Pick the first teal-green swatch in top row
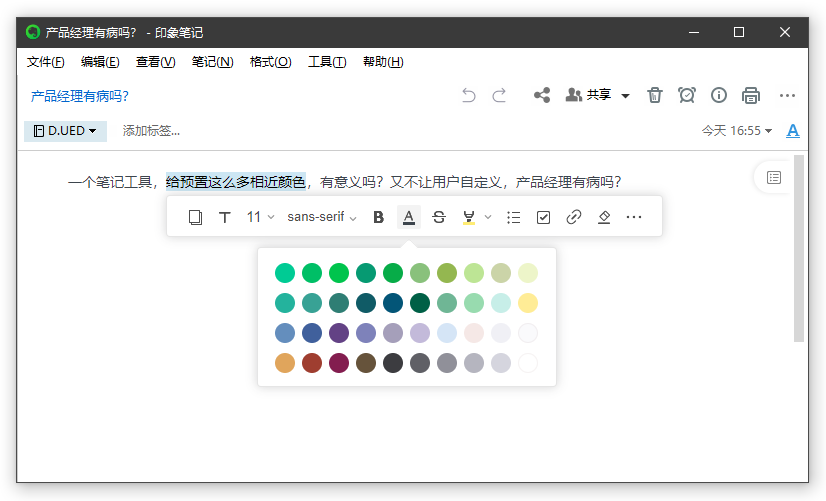The width and height of the screenshot is (826, 501). 285,273
